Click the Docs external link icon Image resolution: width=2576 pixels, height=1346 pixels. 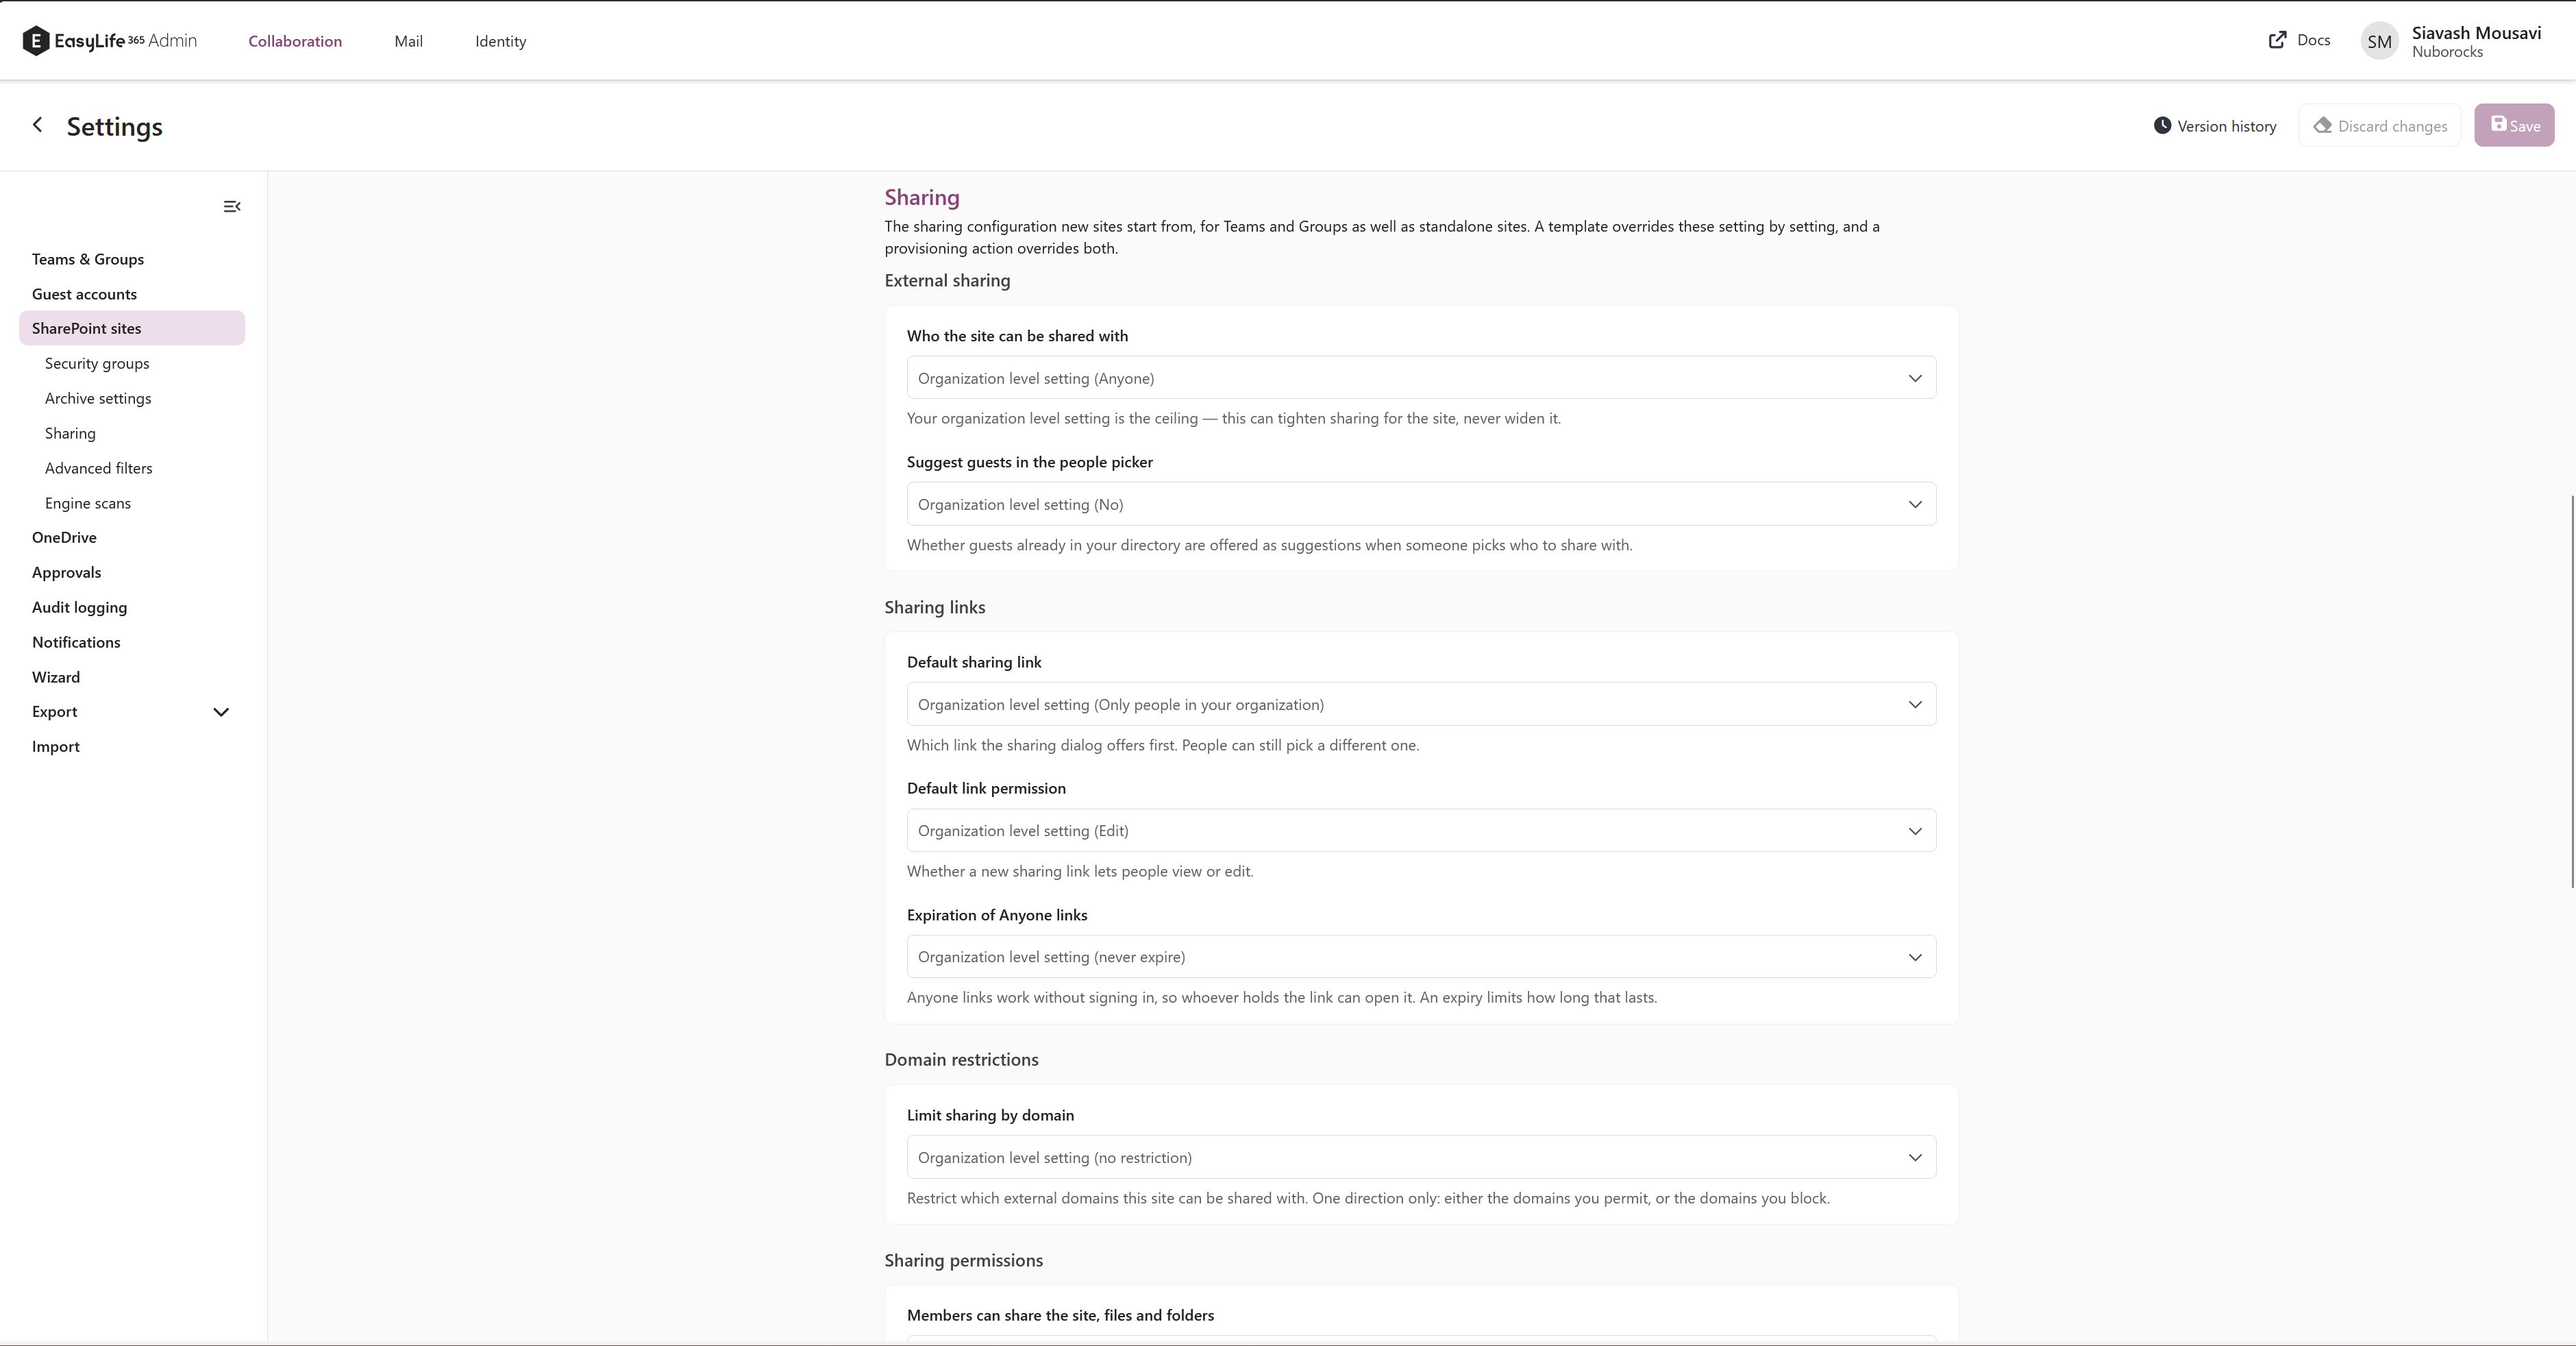(x=2277, y=40)
